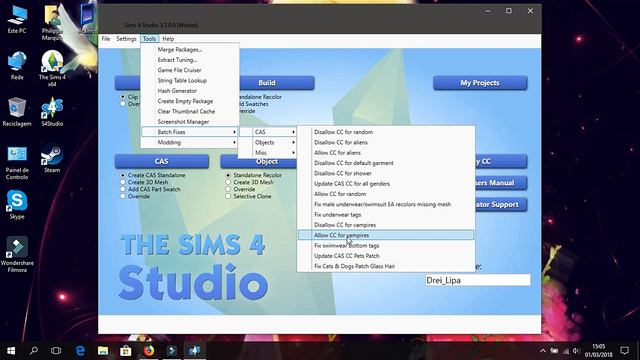Open The Sims 4 x64 desktop shortcut
The height and width of the screenshot is (360, 640).
[x=52, y=68]
